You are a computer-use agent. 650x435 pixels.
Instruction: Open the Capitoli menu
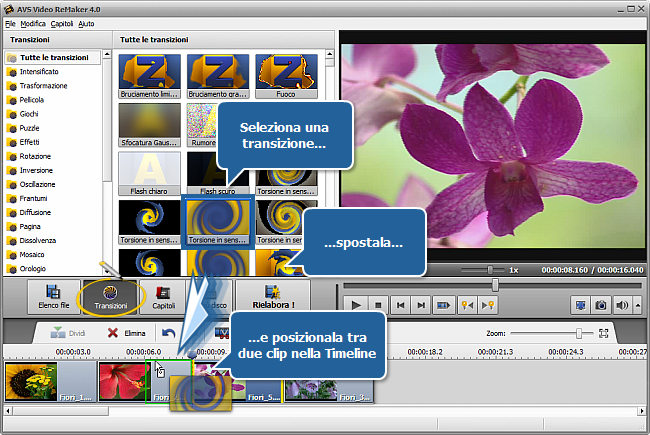tap(61, 22)
